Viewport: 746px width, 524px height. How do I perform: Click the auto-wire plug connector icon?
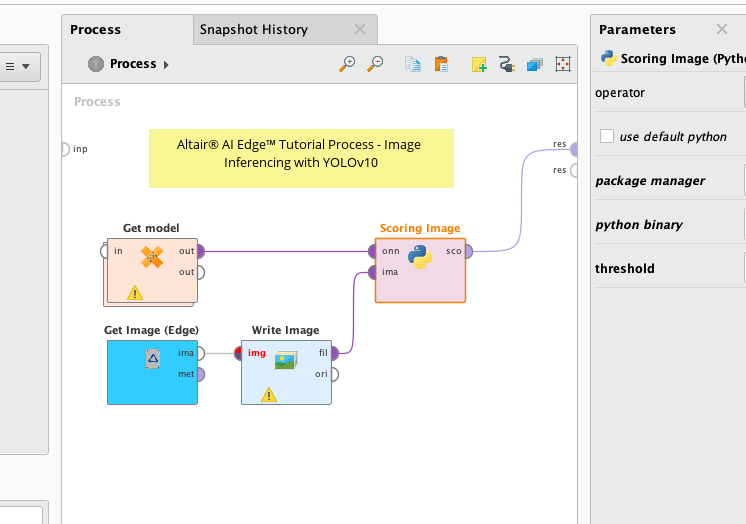(507, 65)
